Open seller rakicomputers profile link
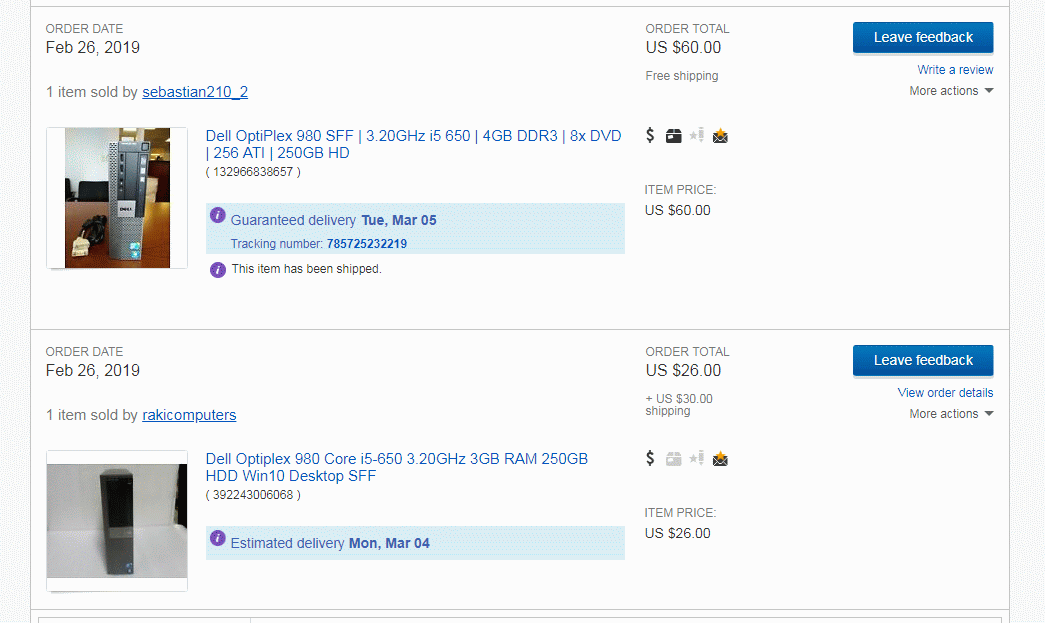This screenshot has width=1045, height=623. pyautogui.click(x=189, y=415)
